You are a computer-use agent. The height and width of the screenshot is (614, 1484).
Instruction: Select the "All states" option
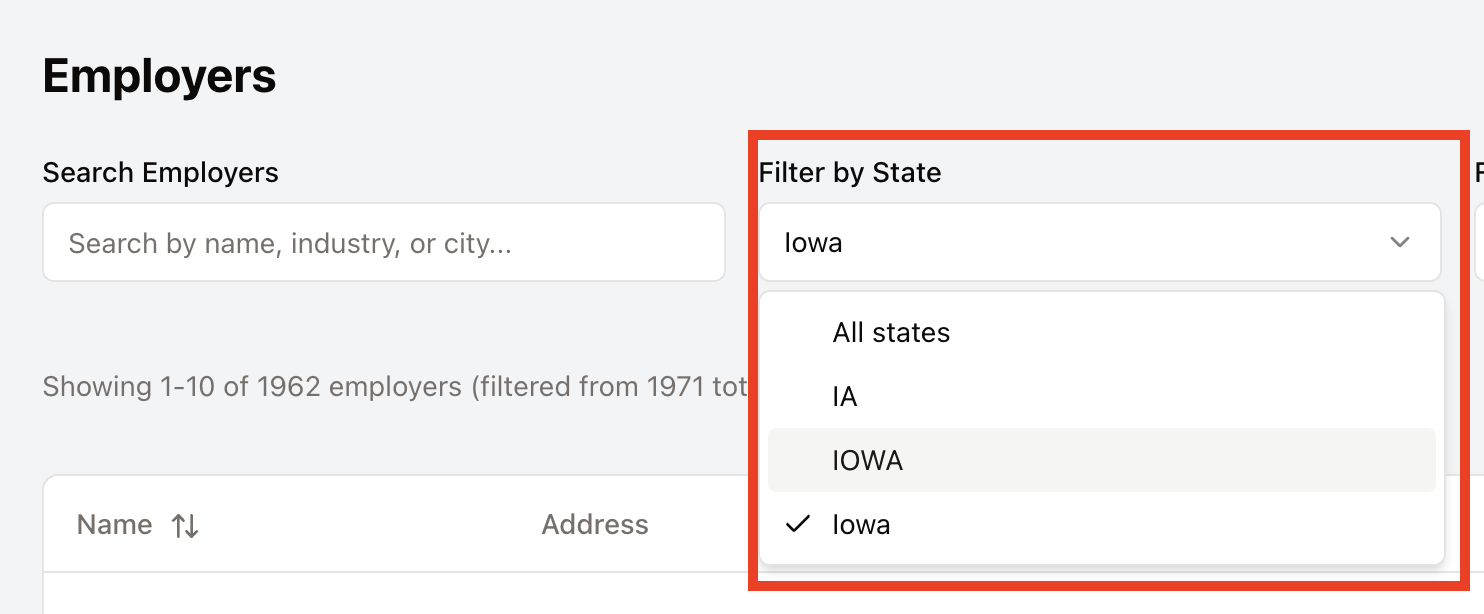[x=891, y=333]
